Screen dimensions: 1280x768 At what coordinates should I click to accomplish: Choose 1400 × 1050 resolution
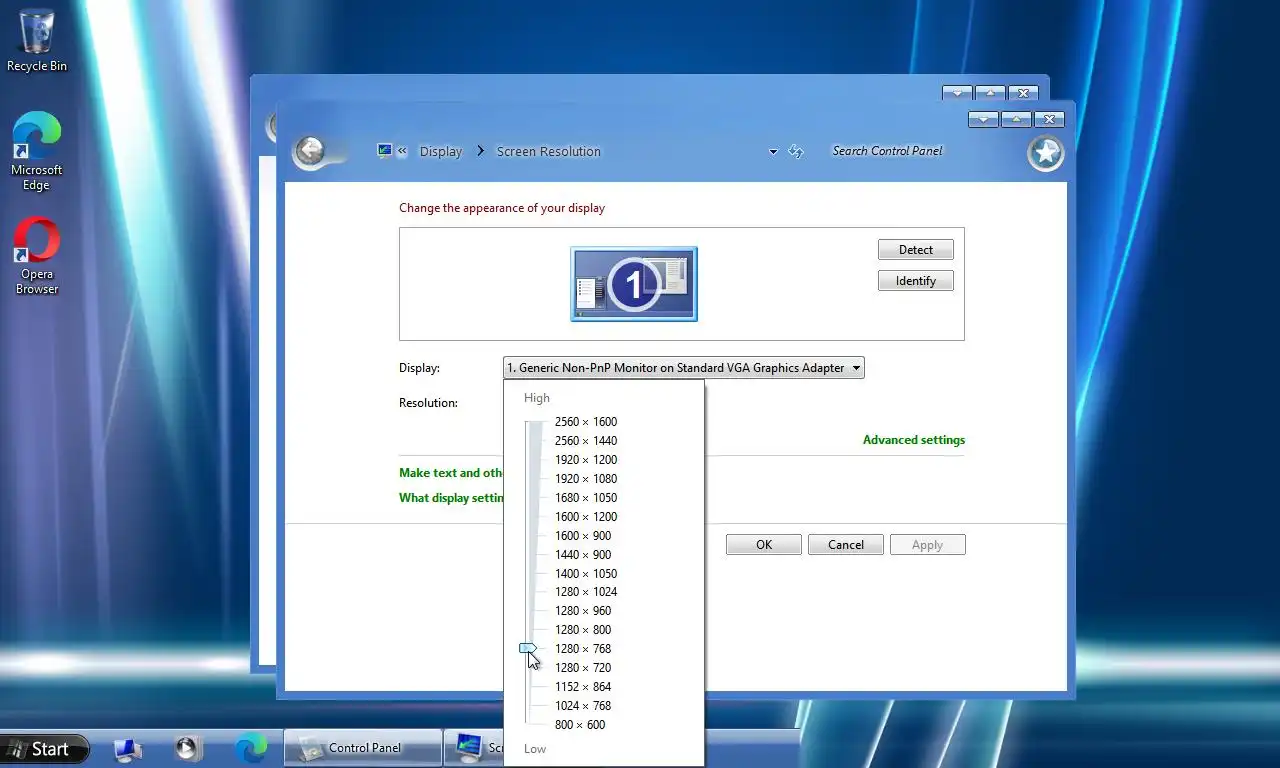click(x=586, y=574)
